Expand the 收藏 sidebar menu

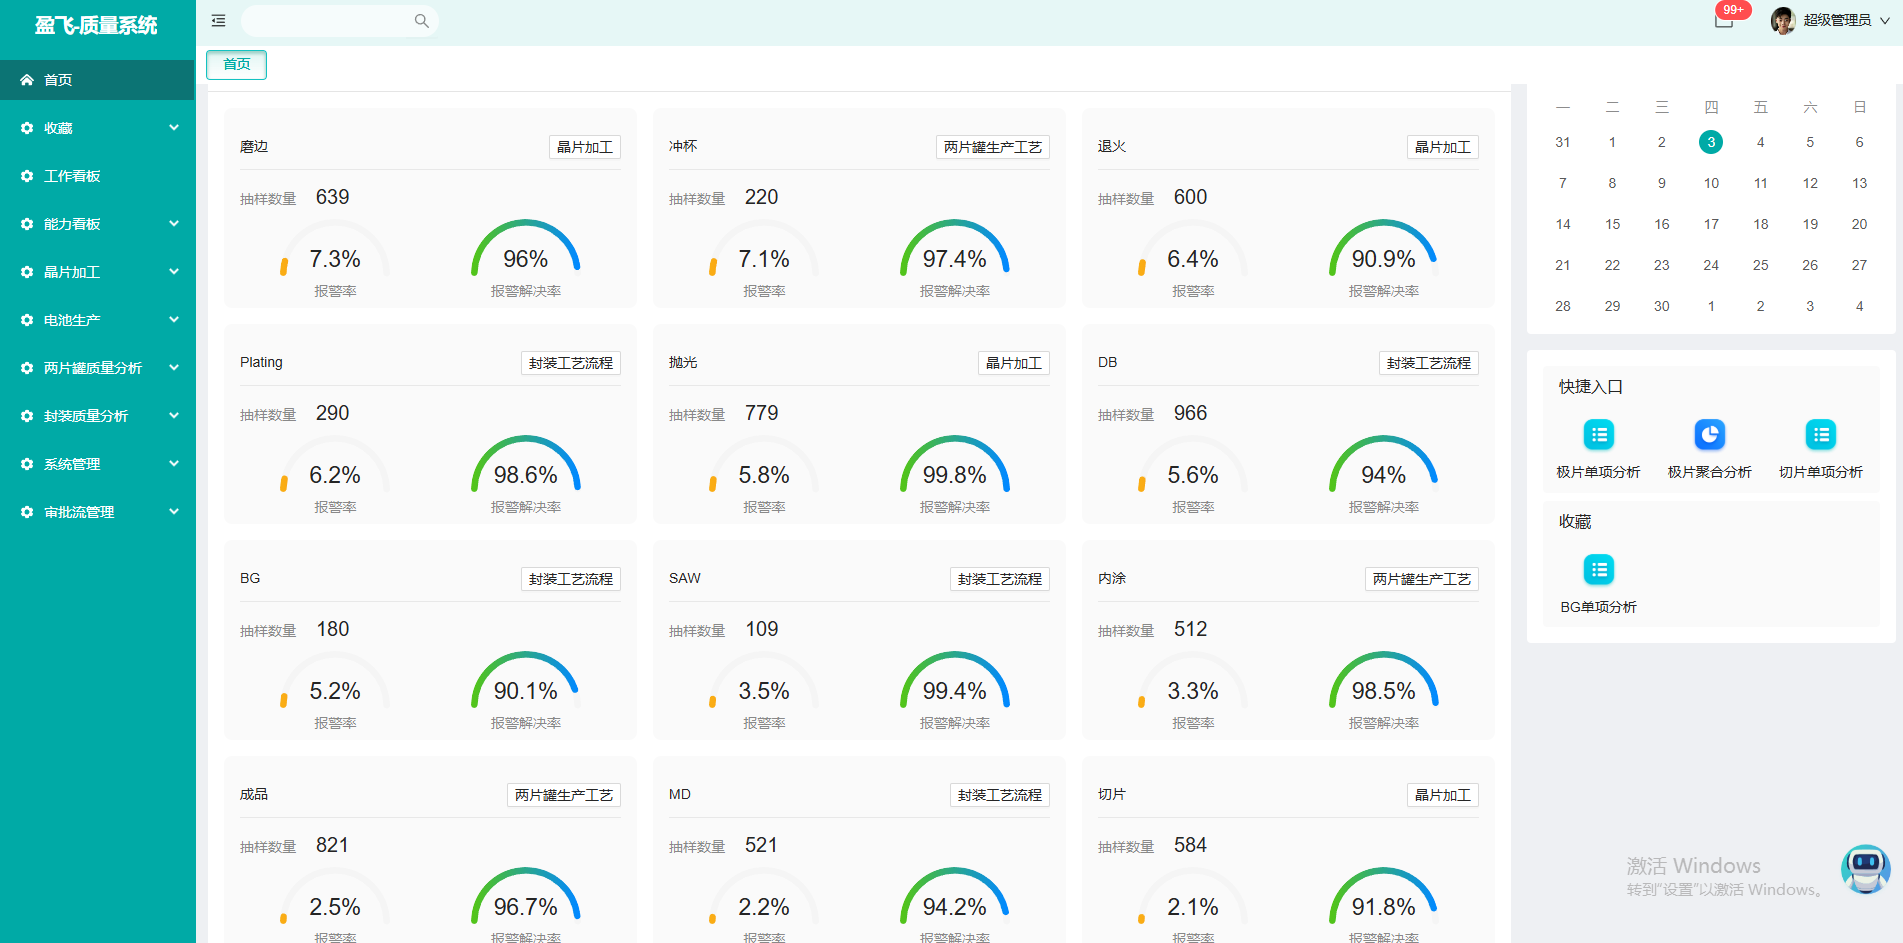(97, 128)
